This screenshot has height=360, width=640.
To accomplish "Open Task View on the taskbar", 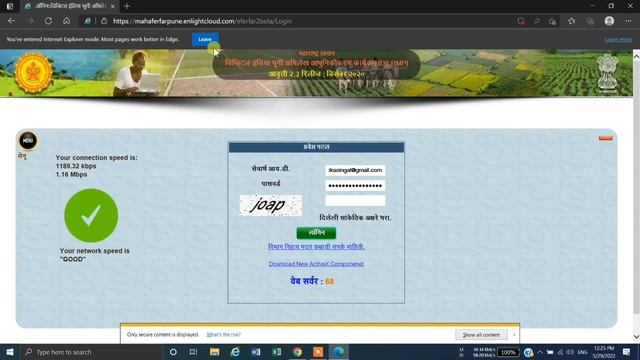I will click(193, 352).
